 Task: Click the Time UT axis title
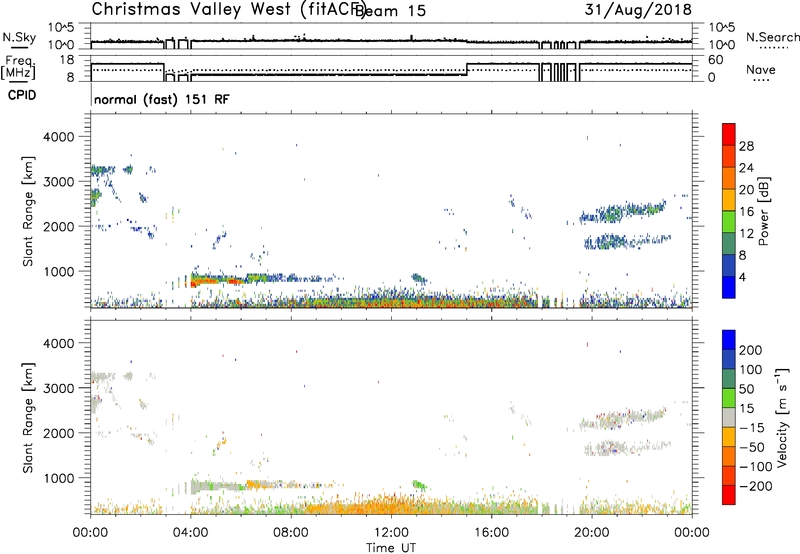tap(391, 548)
